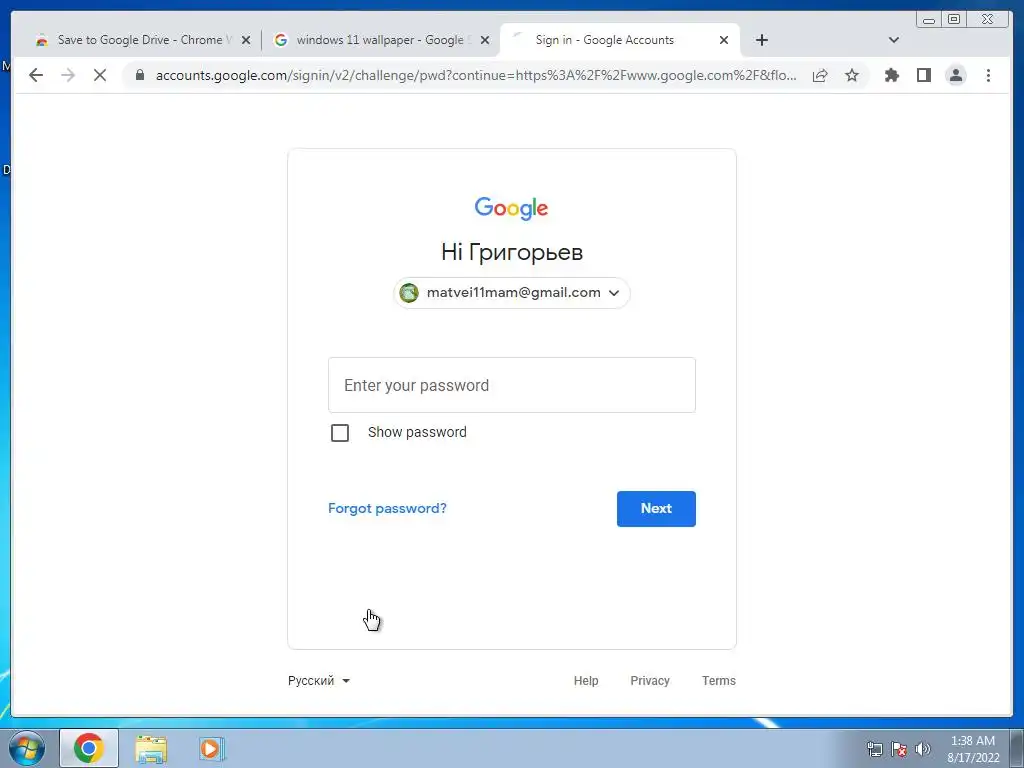1024x768 pixels.
Task: Switch to windows 11 wallpaper Google tab
Action: [x=380, y=40]
